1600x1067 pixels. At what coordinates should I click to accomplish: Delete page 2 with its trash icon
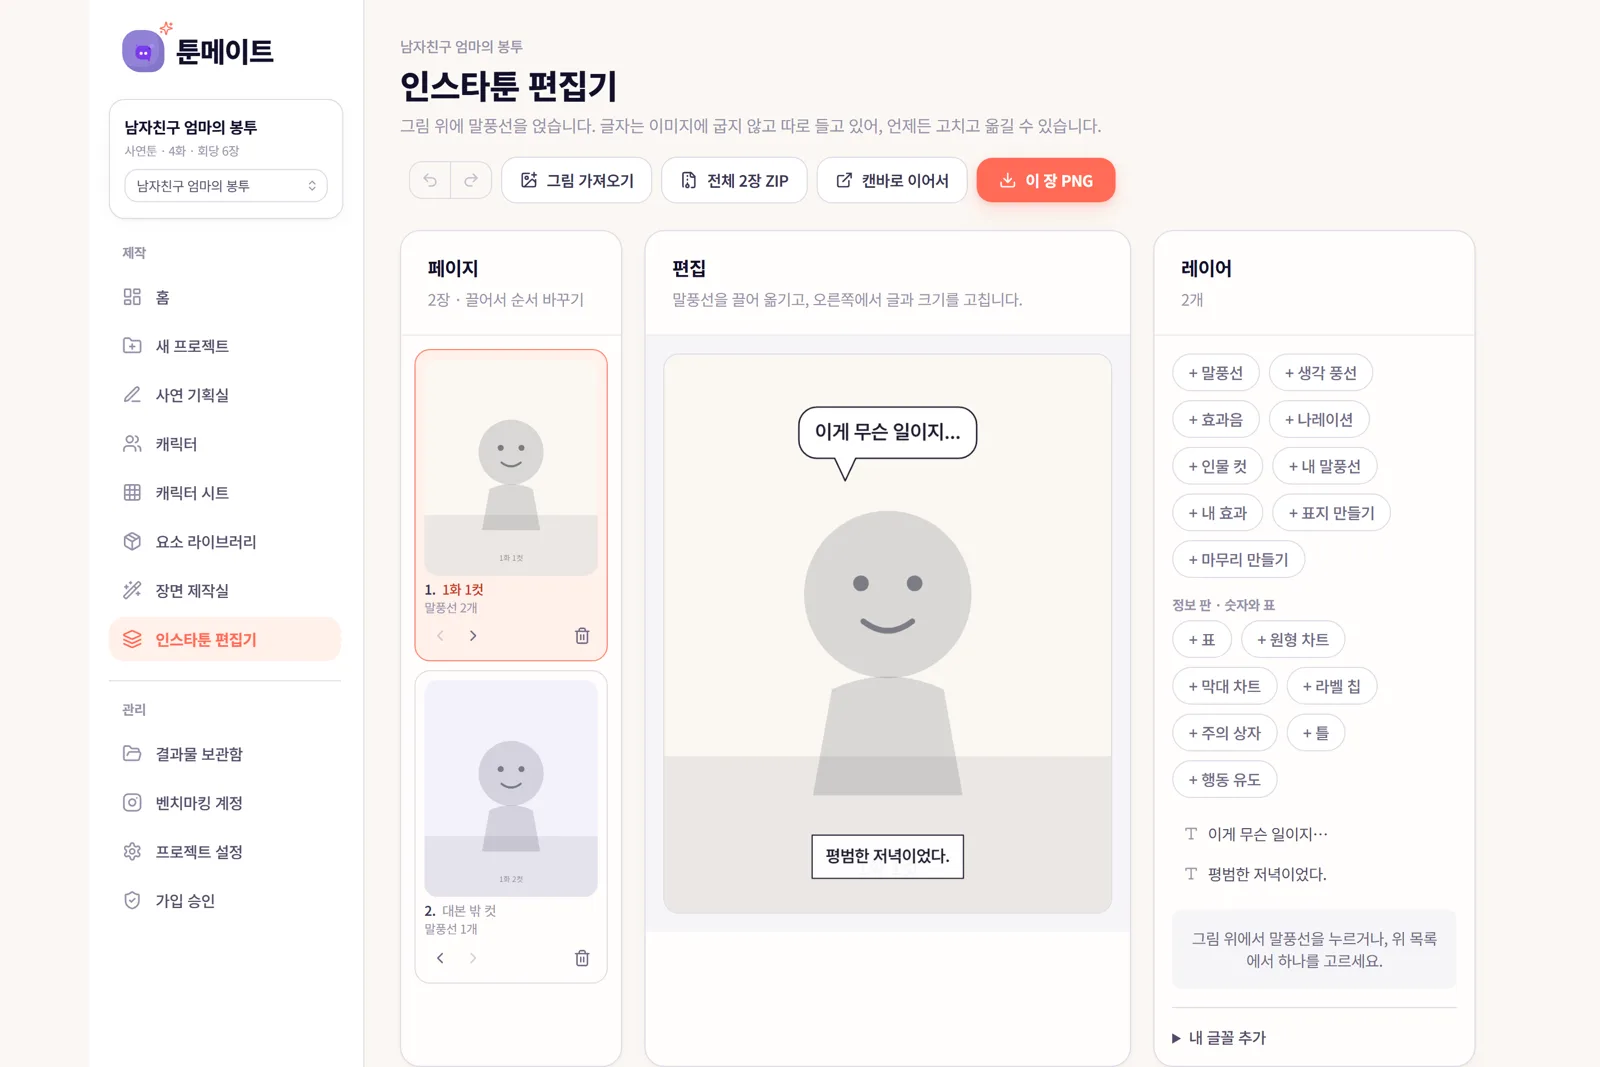coord(582,958)
